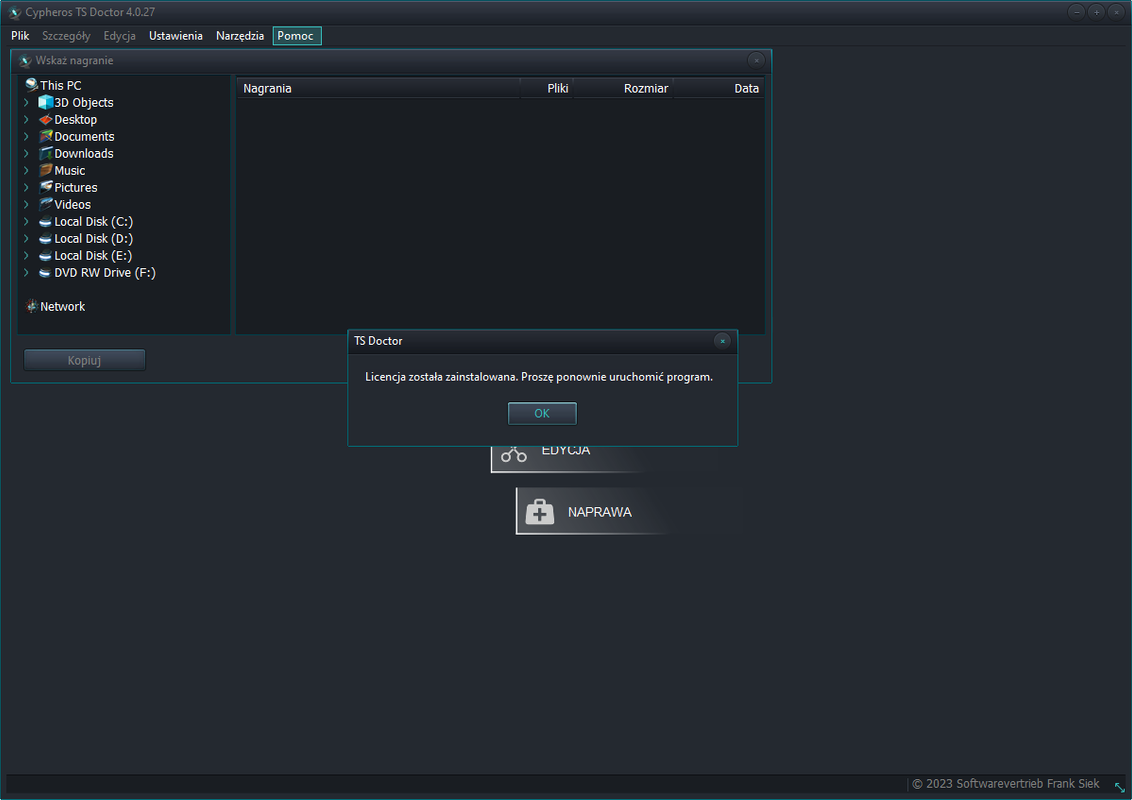Click the Network icon in tree
The width and height of the screenshot is (1132, 800).
click(31, 306)
